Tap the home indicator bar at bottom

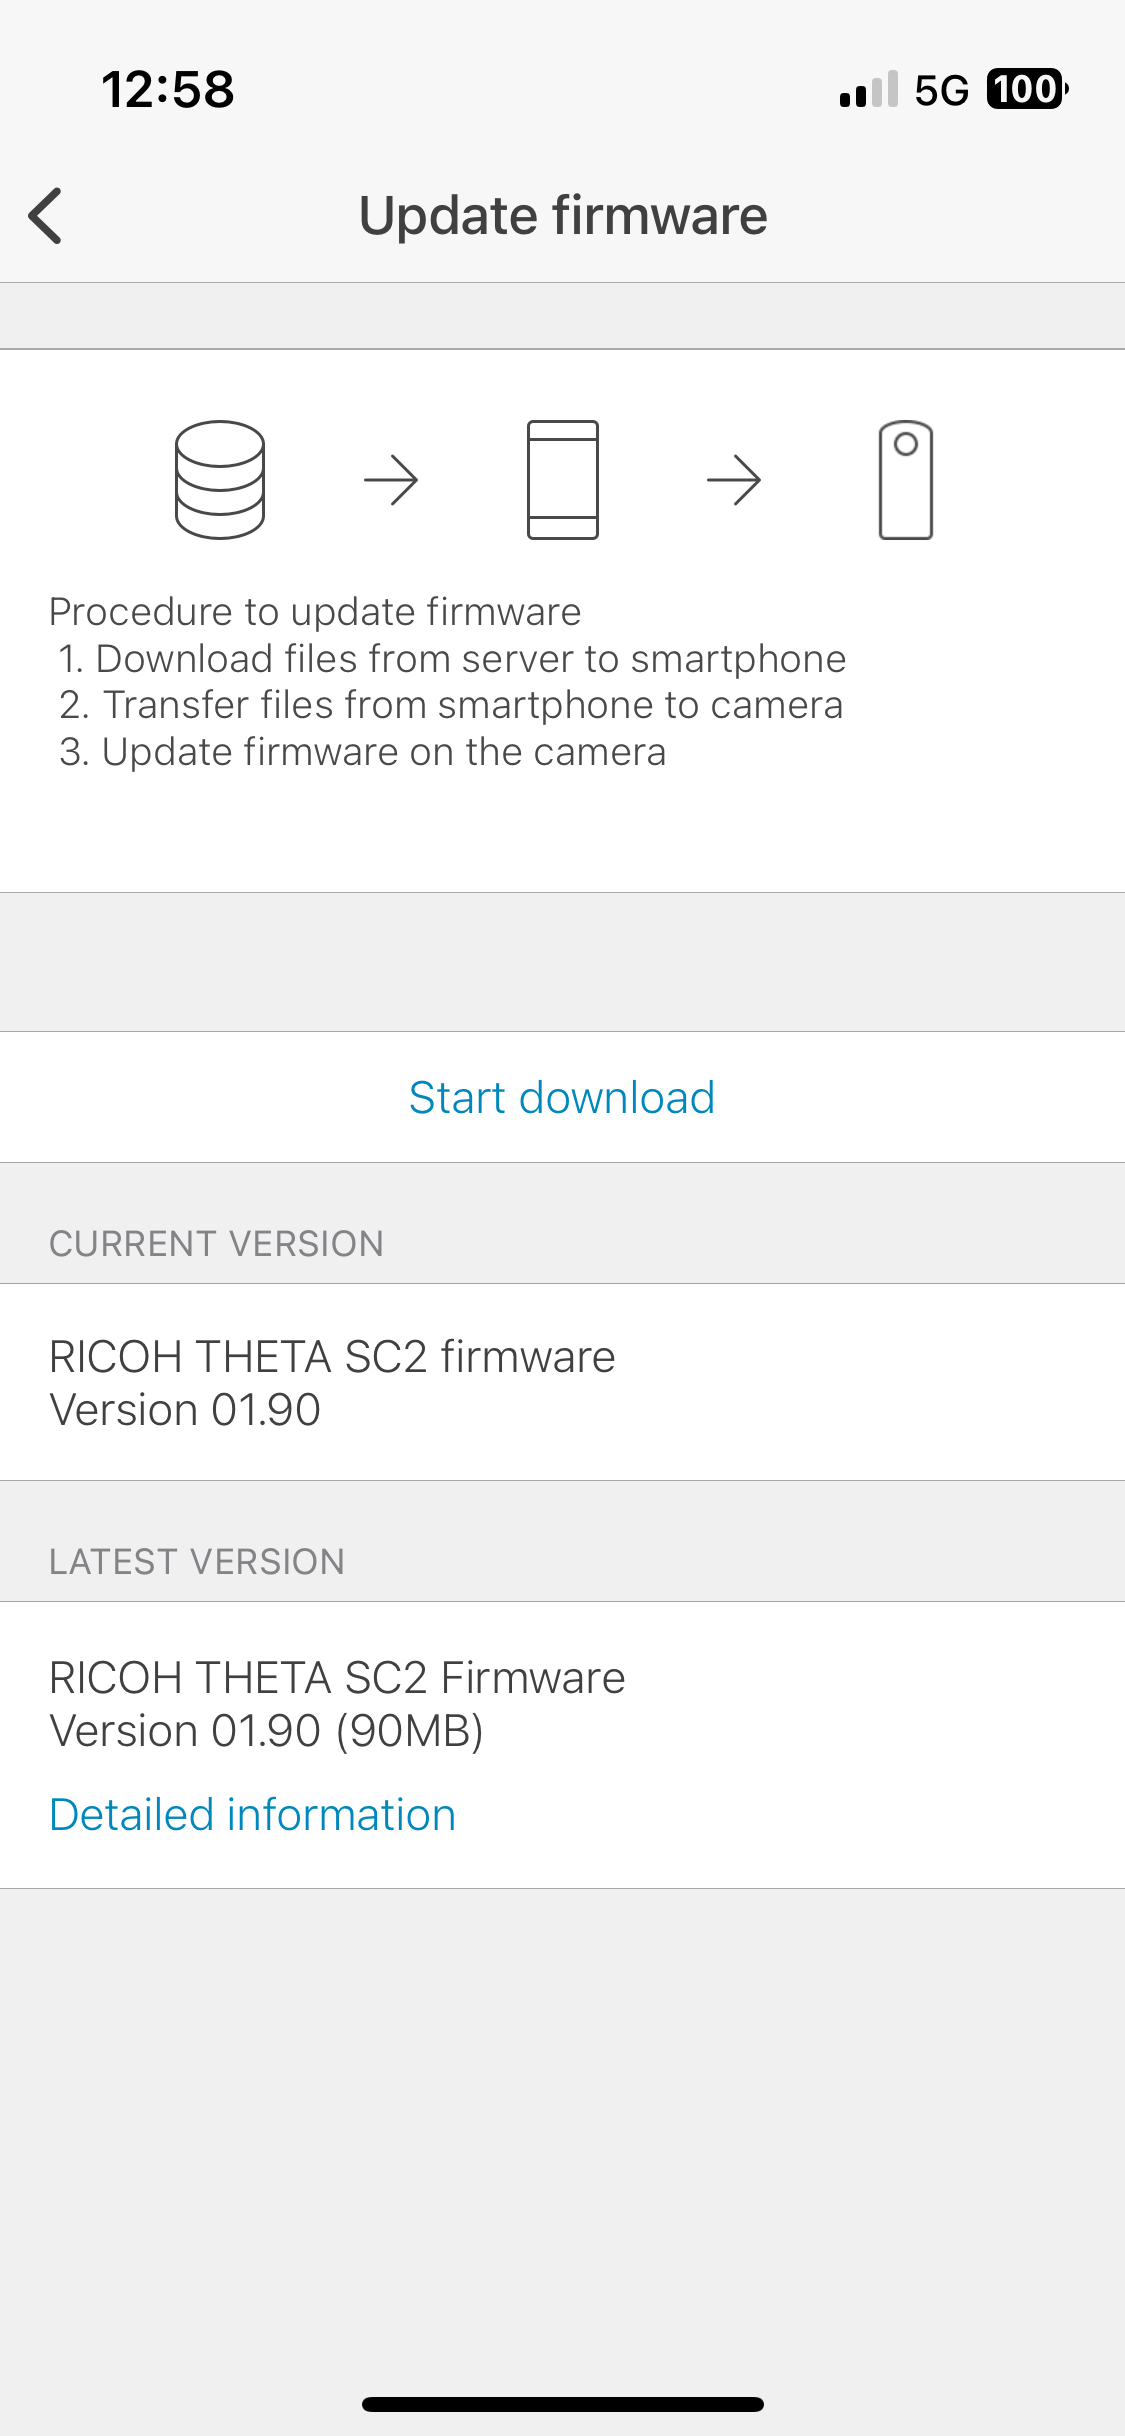pyautogui.click(x=563, y=2404)
